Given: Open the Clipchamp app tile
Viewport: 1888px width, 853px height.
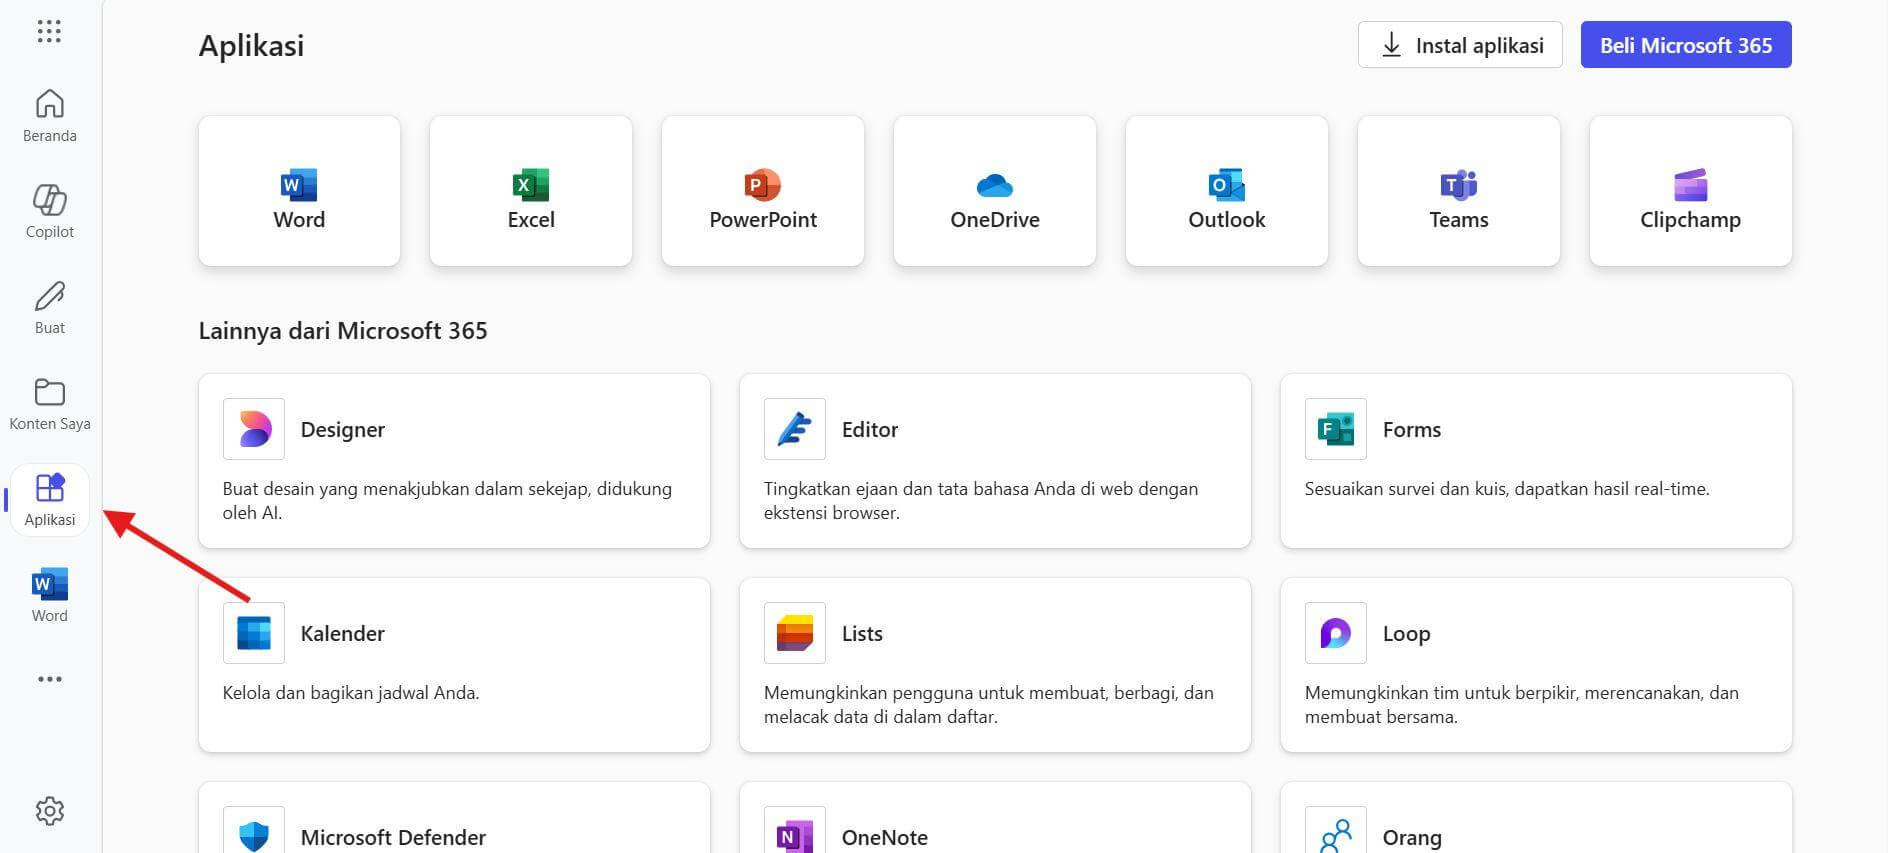Looking at the screenshot, I should (x=1691, y=191).
